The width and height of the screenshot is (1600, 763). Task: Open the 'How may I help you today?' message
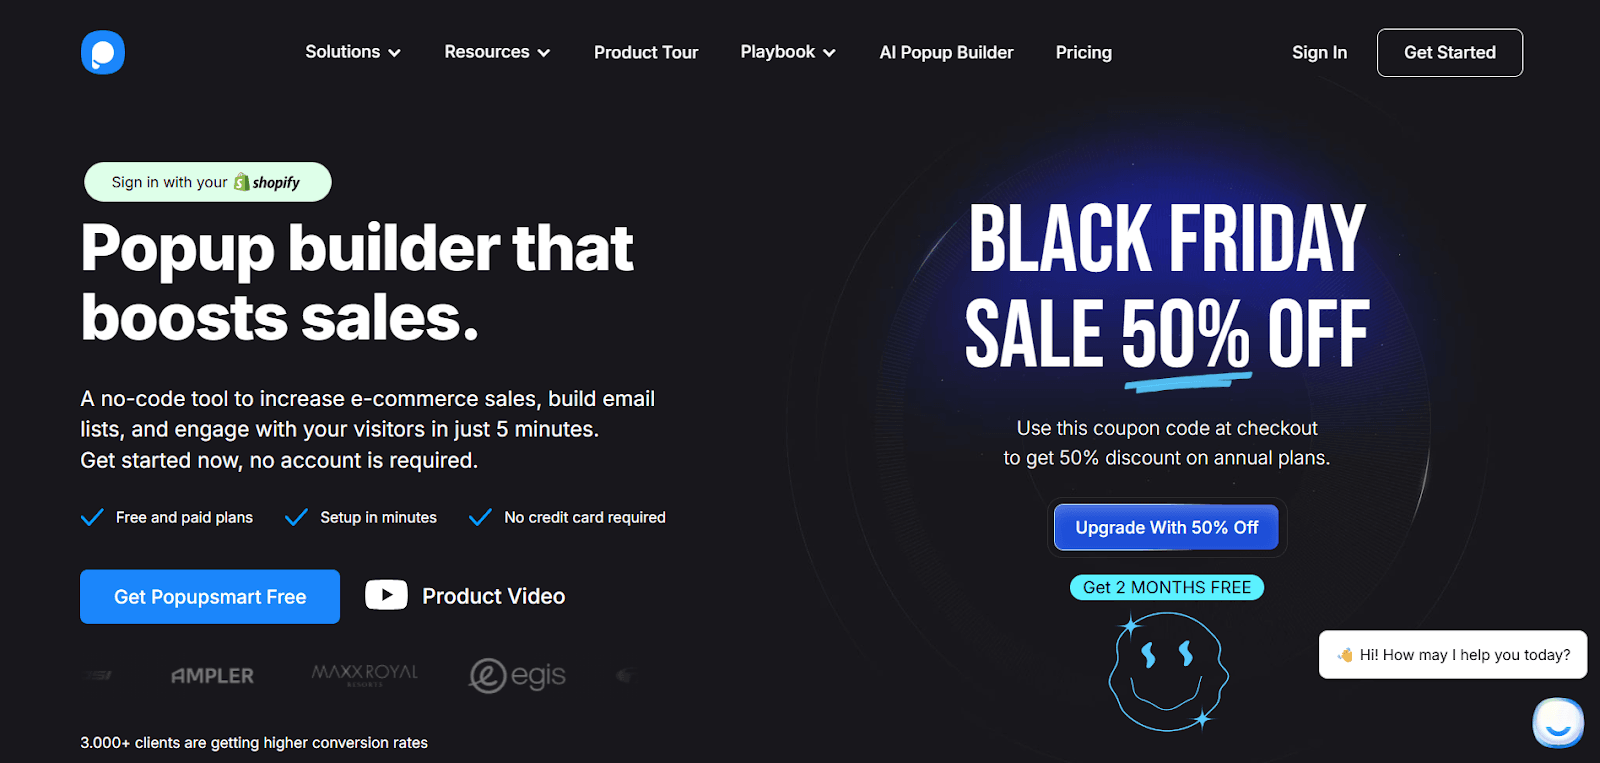(x=1453, y=655)
